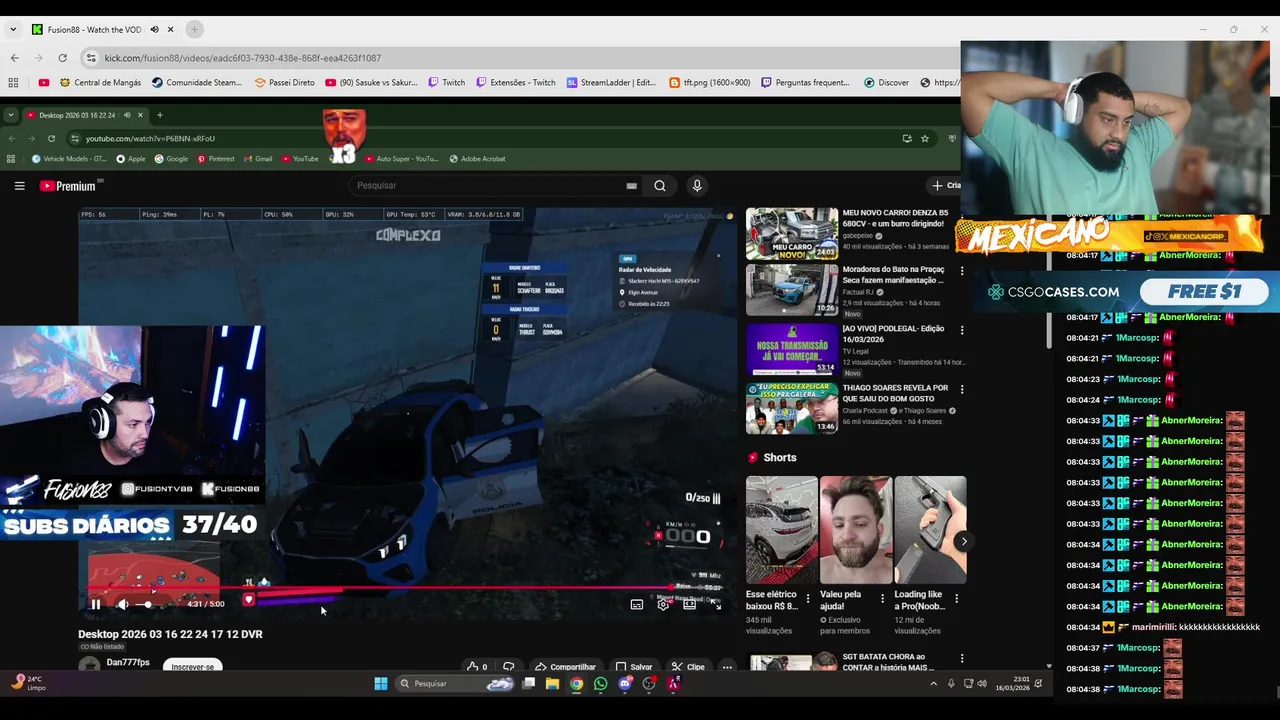Open Passei Direto bookmark
This screenshot has width=1280, height=720.
[284, 83]
